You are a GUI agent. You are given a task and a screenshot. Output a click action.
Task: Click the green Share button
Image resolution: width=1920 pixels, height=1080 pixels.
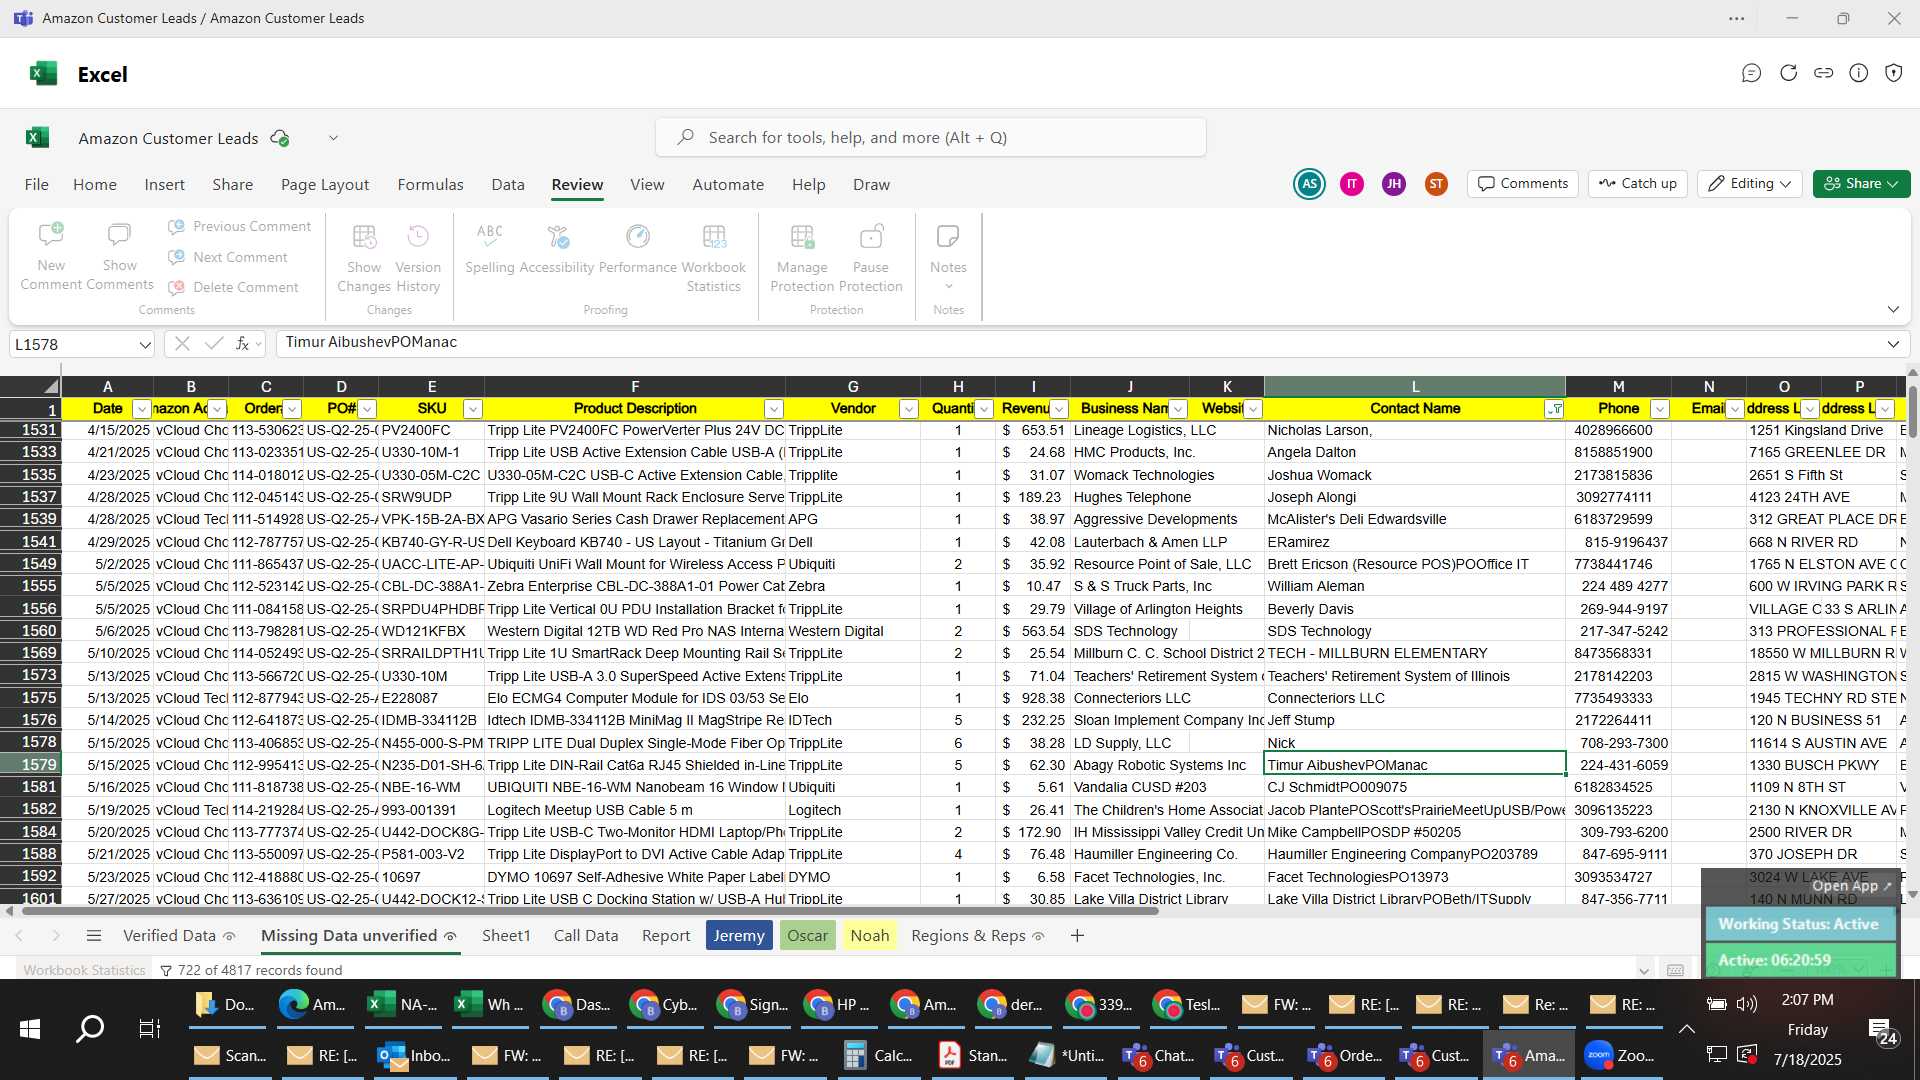pyautogui.click(x=1861, y=184)
